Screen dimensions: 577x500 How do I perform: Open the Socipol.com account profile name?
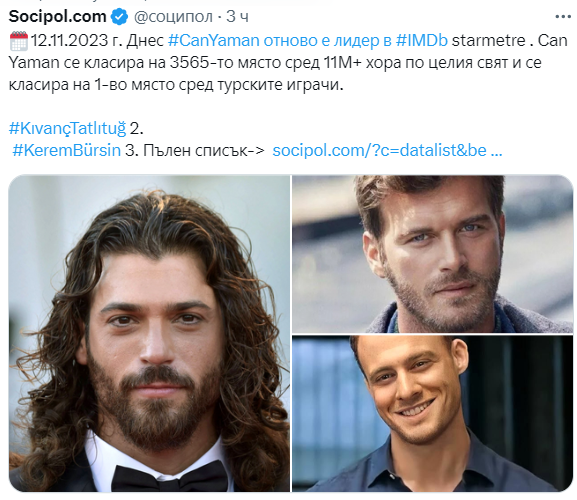tap(57, 17)
